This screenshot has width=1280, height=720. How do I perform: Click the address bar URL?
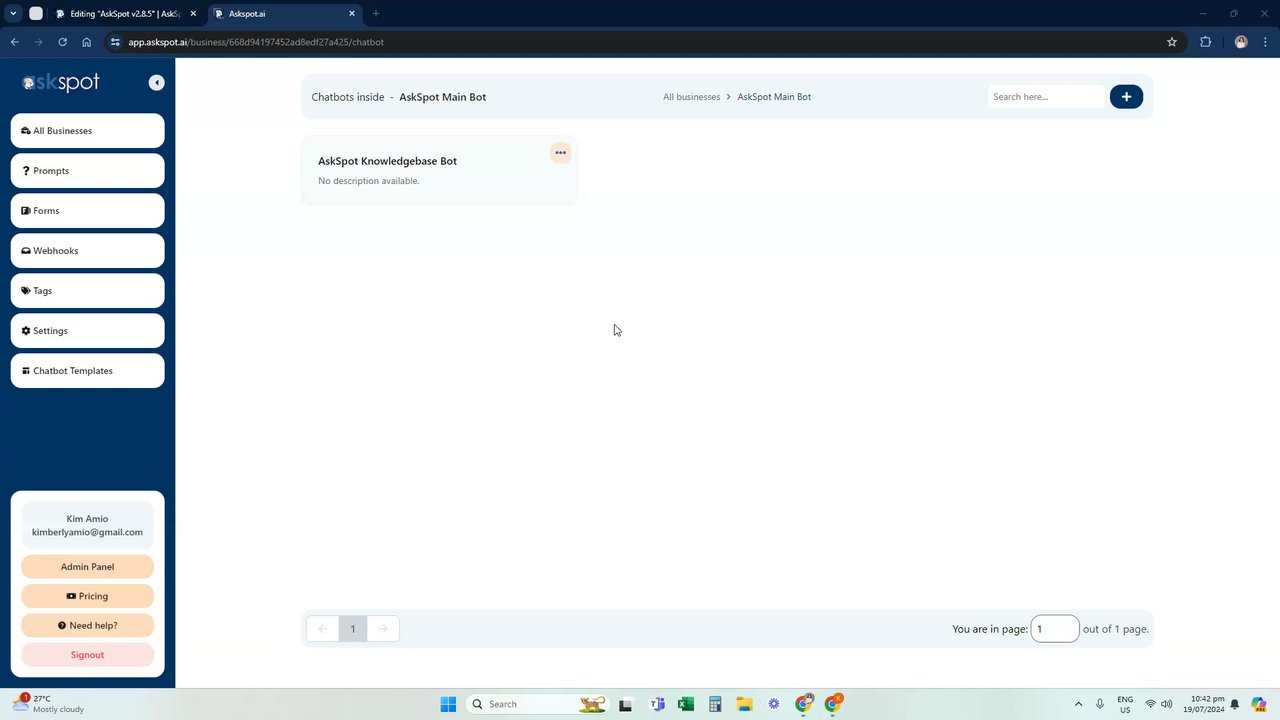pos(256,42)
